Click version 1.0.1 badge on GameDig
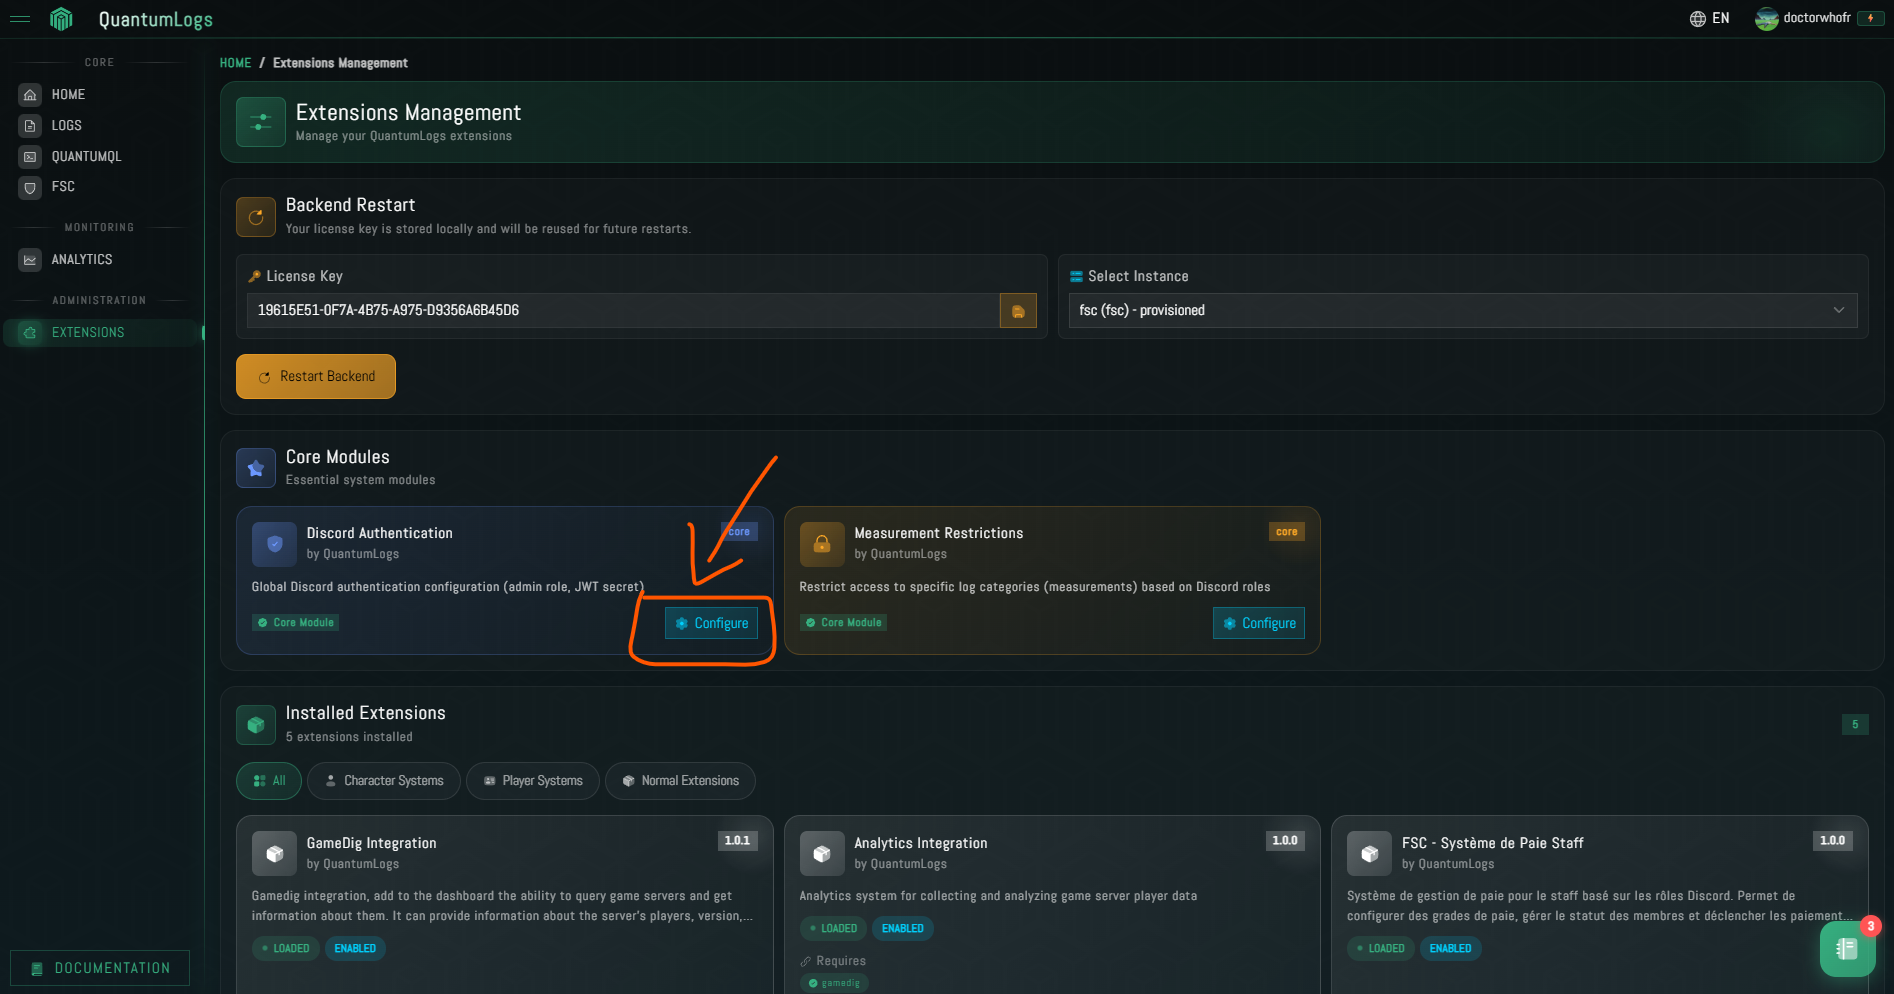Screen dimensions: 1894x994 [737, 841]
